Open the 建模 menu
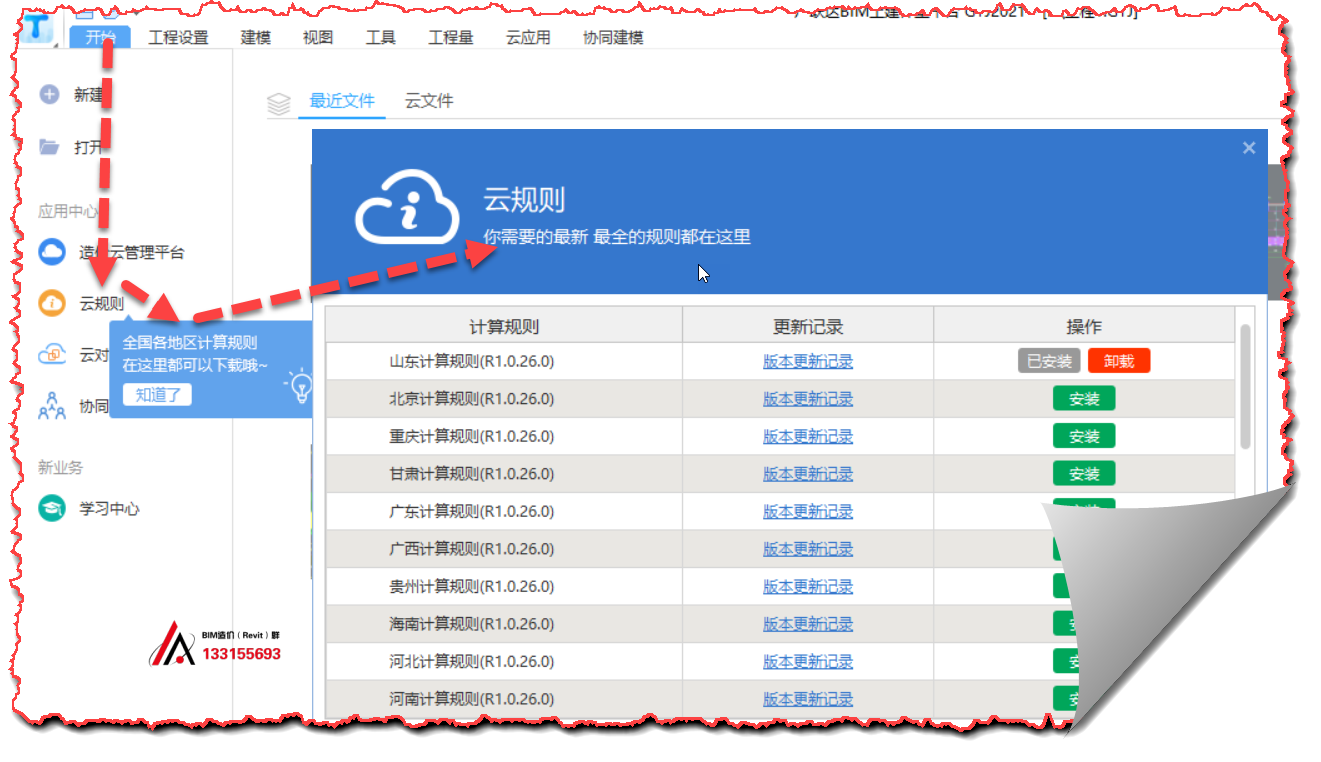This screenshot has width=1321, height=762. [x=256, y=38]
